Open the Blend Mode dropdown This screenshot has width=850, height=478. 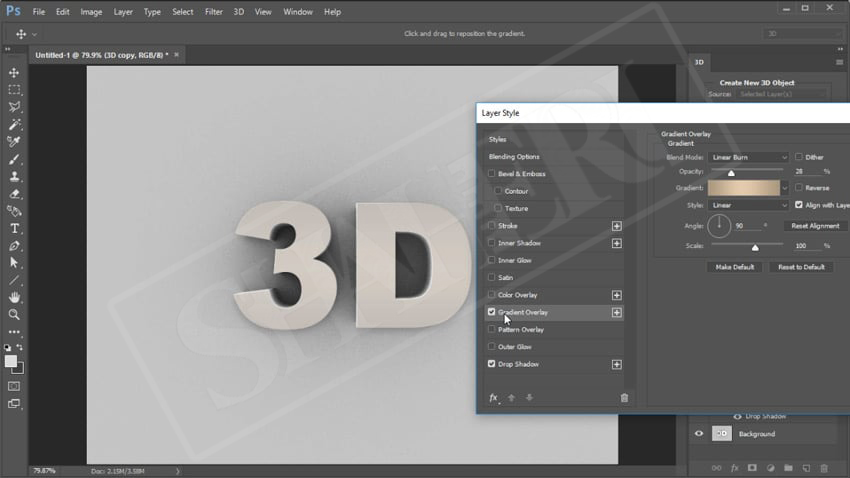[749, 157]
